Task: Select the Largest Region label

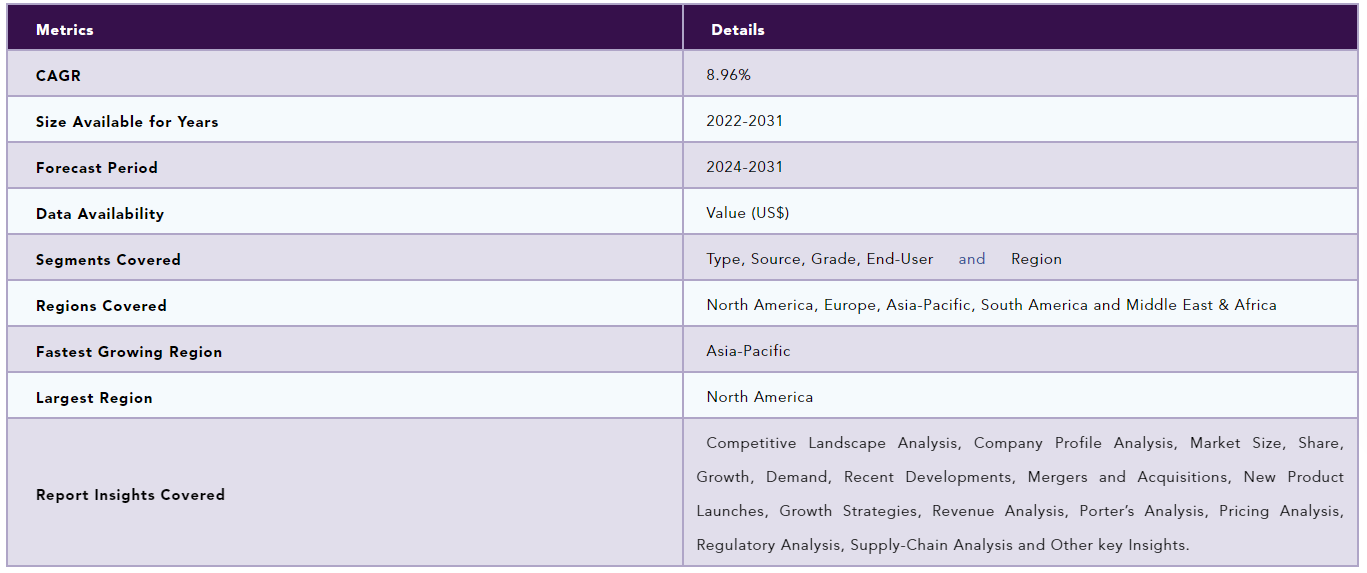Action: tap(94, 398)
